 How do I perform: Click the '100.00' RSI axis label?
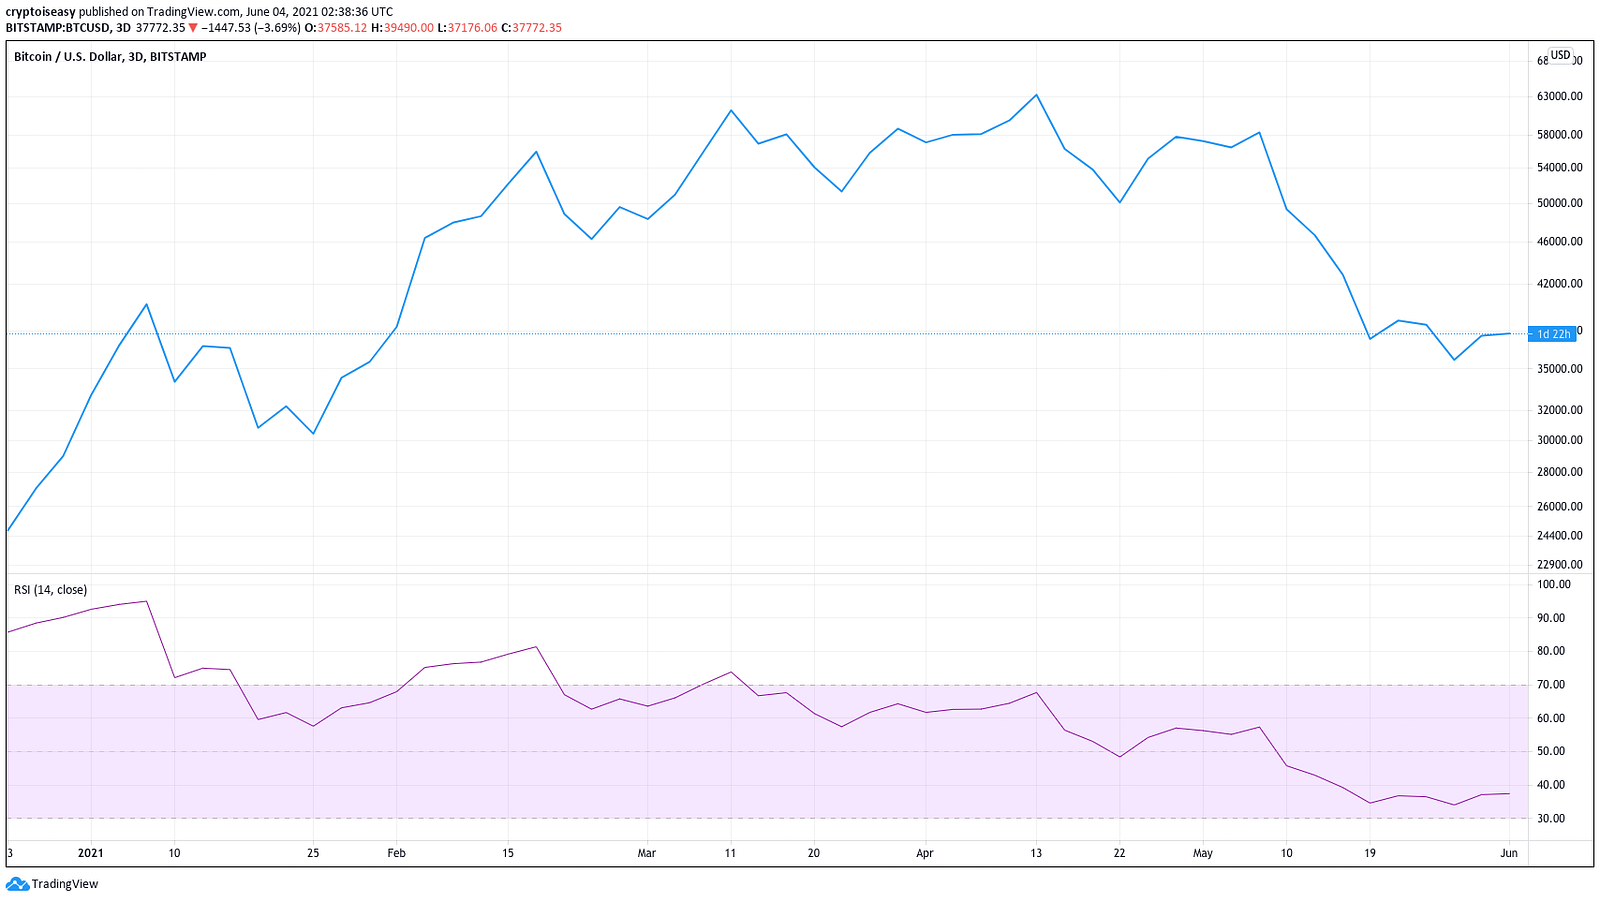1554,585
